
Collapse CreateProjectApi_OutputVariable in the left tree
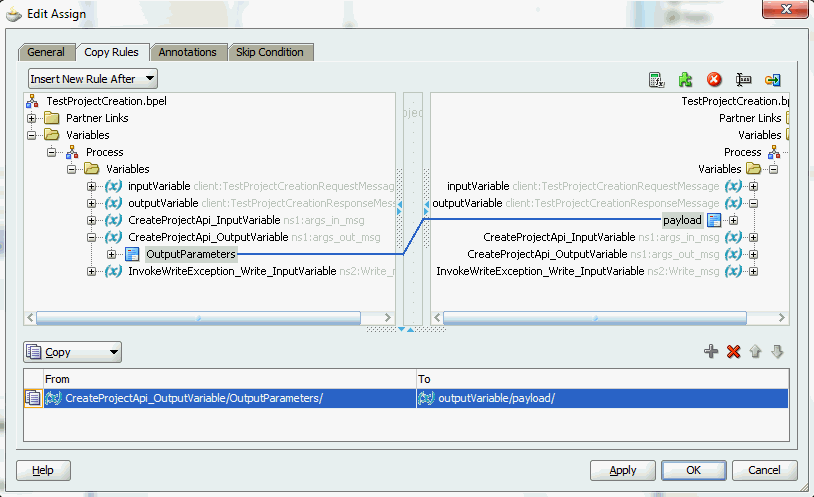(91, 237)
